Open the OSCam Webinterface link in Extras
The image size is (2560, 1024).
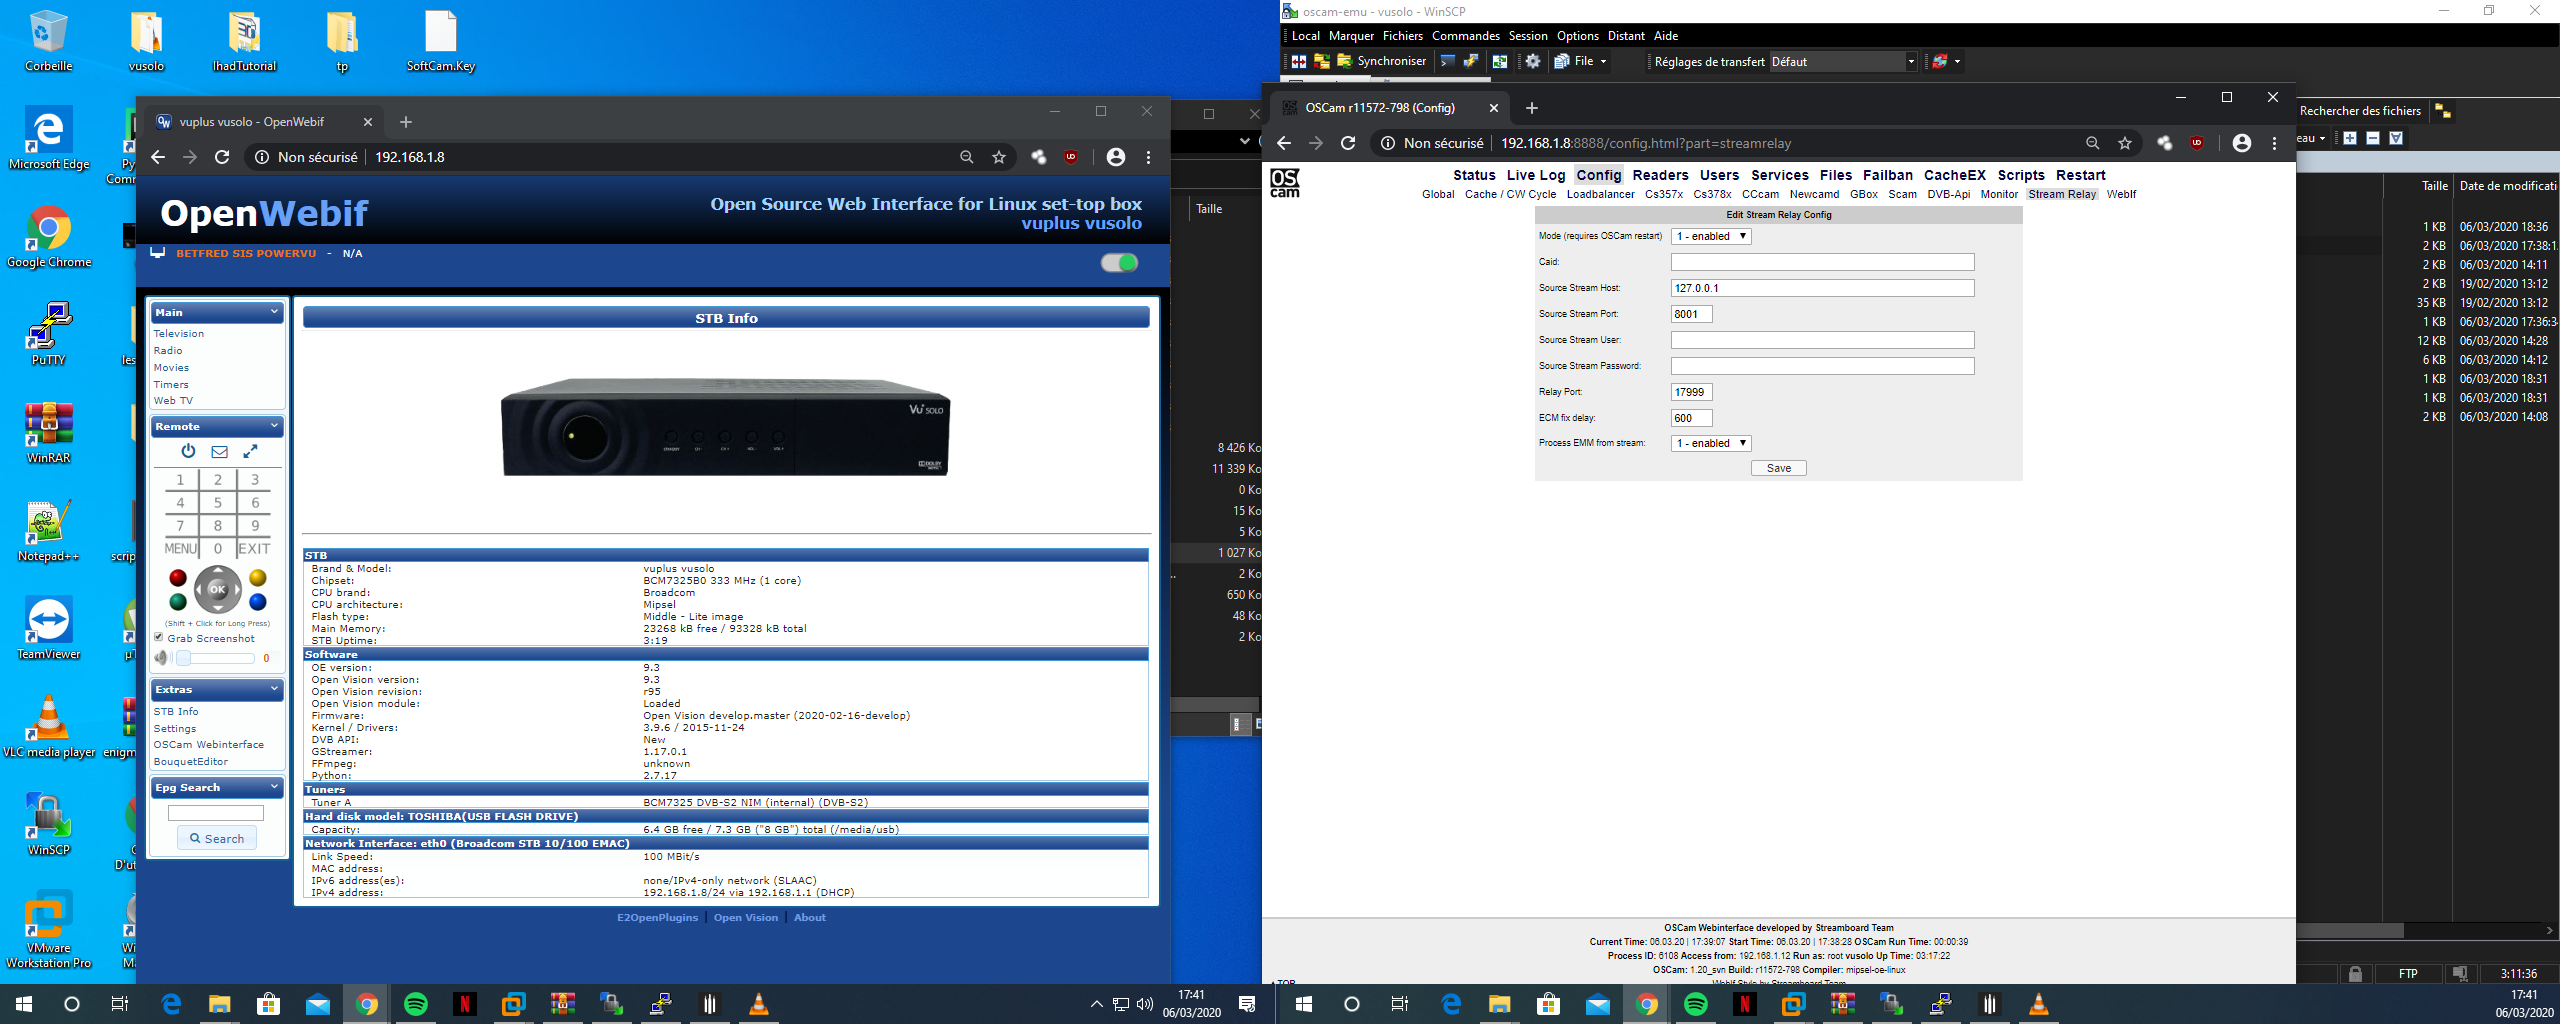tap(208, 744)
